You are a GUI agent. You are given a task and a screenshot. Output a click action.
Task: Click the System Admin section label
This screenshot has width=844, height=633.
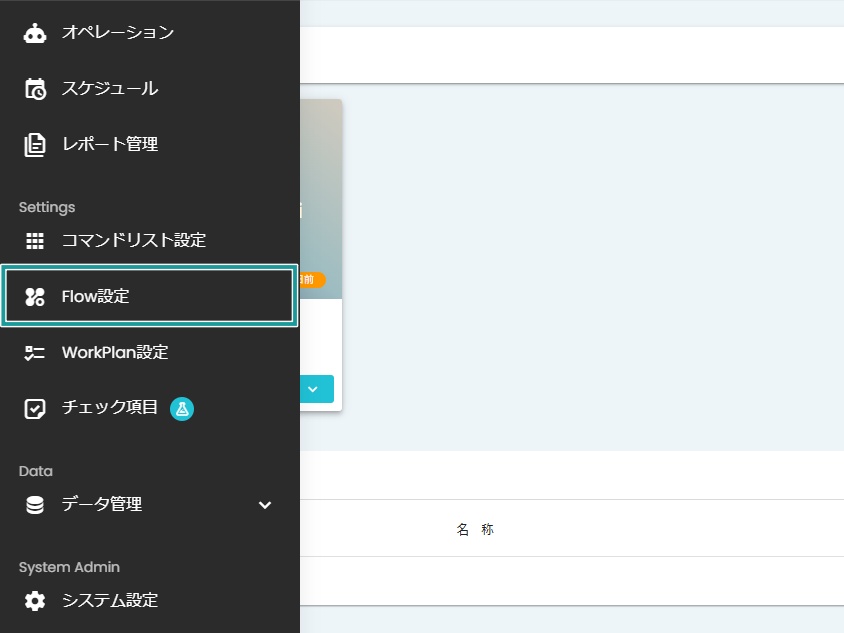pyautogui.click(x=69, y=567)
